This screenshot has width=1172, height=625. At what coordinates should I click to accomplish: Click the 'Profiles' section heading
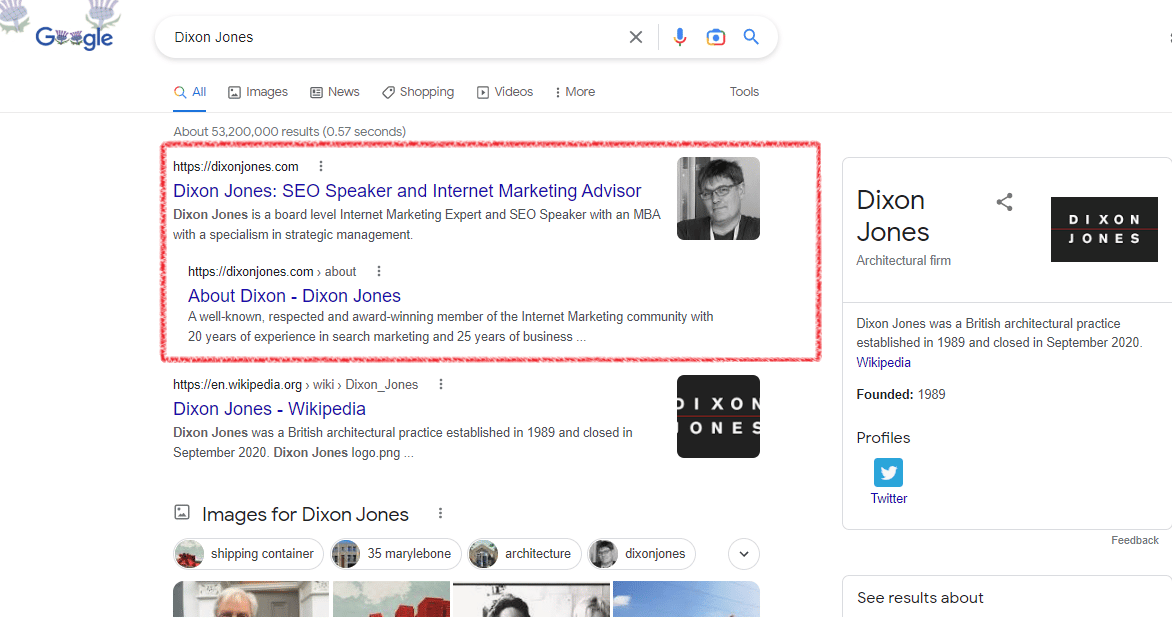point(883,438)
